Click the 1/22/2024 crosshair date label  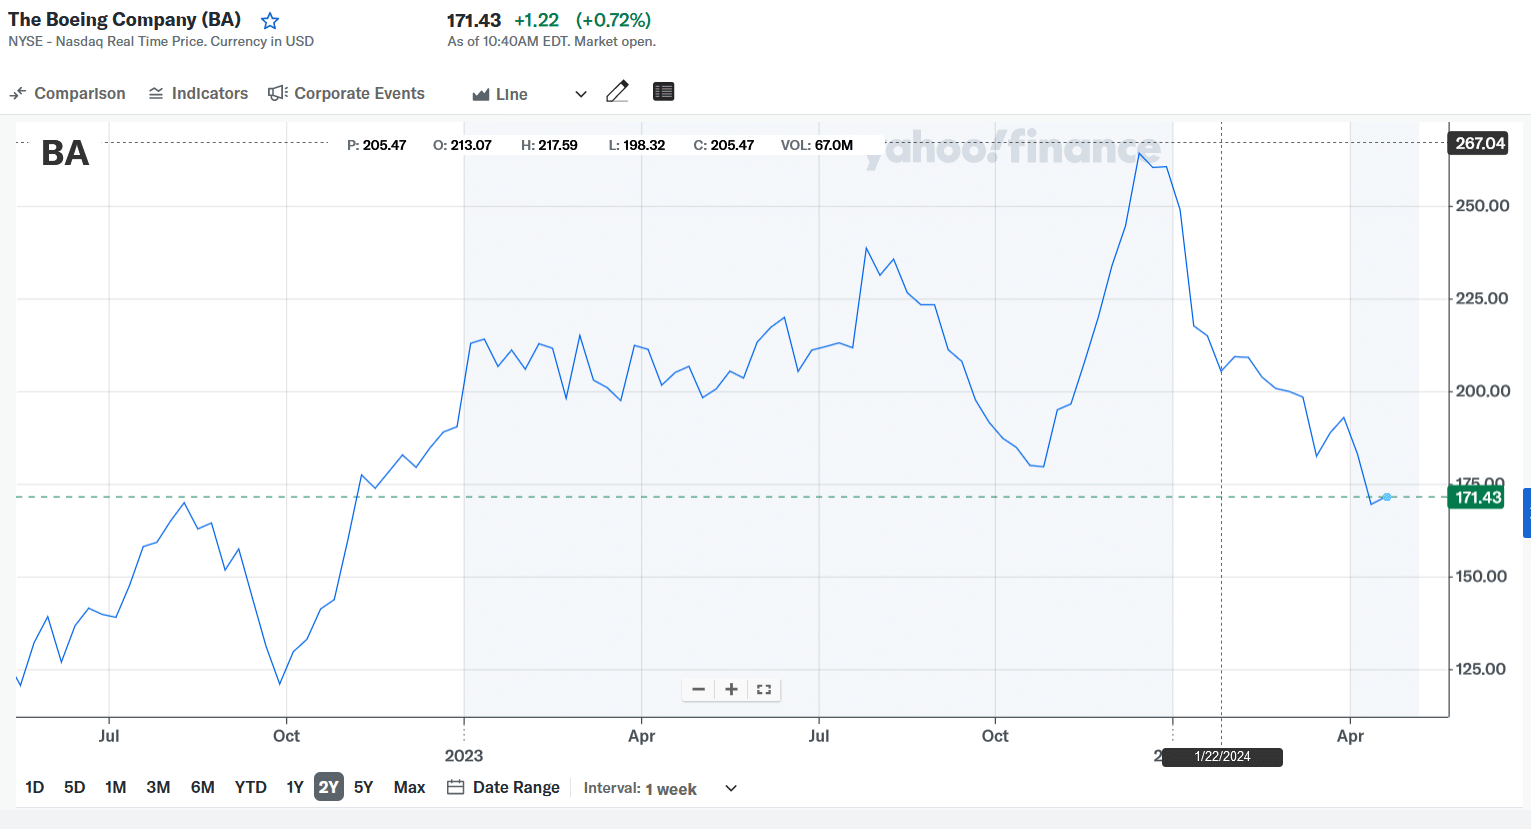(x=1222, y=757)
